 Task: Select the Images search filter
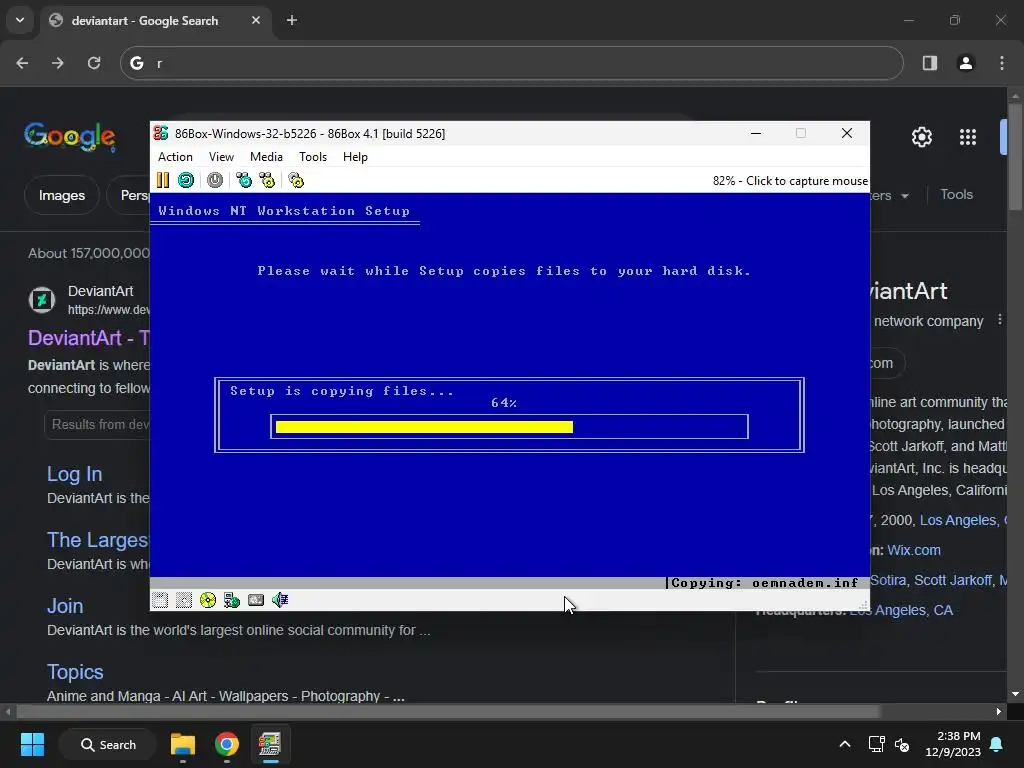tap(61, 195)
